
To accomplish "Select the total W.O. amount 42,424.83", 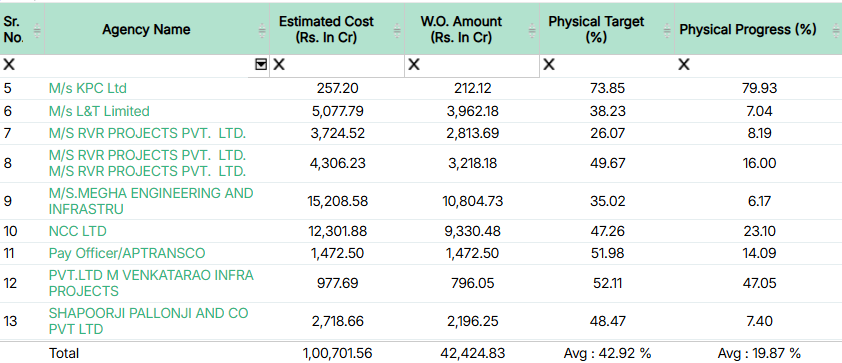I will pos(473,353).
